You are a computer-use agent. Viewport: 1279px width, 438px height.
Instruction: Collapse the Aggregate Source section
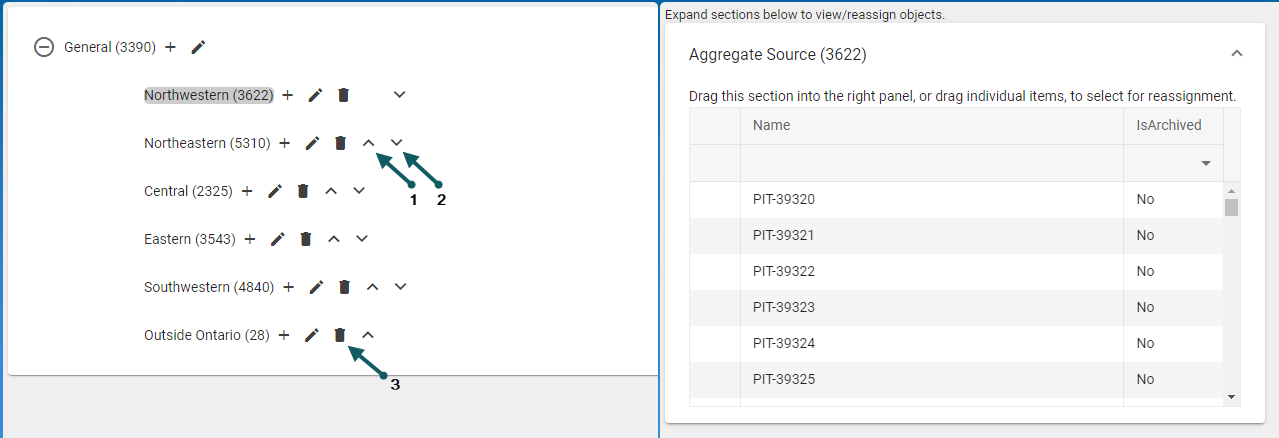tap(1236, 54)
